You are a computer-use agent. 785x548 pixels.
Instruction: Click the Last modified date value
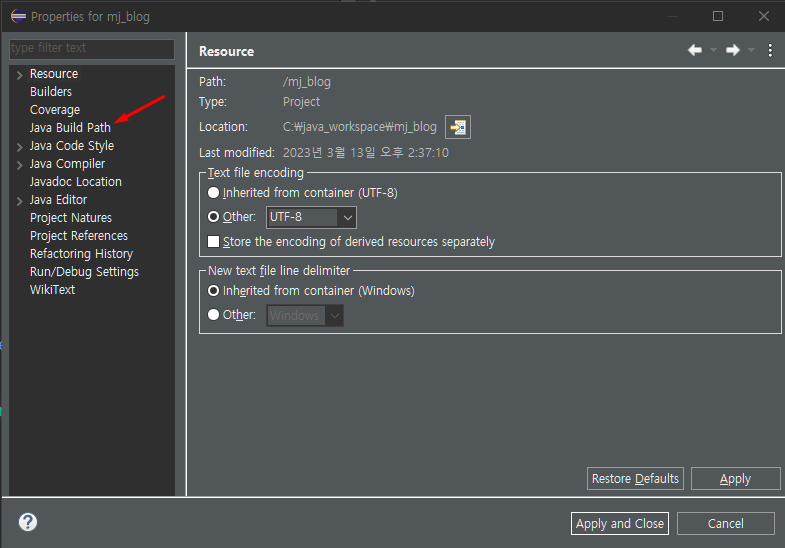(365, 153)
